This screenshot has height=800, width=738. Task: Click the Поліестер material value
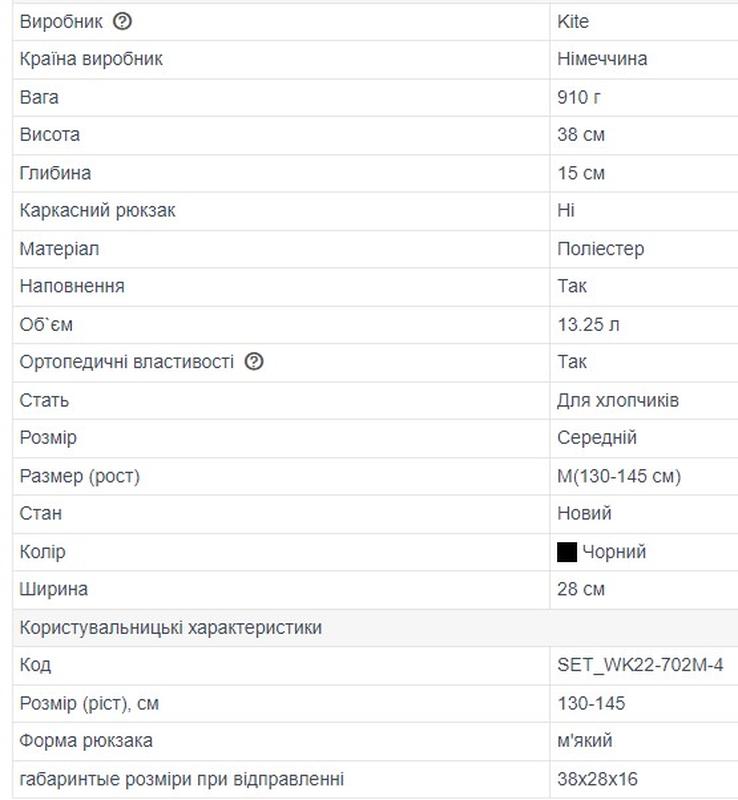(600, 249)
